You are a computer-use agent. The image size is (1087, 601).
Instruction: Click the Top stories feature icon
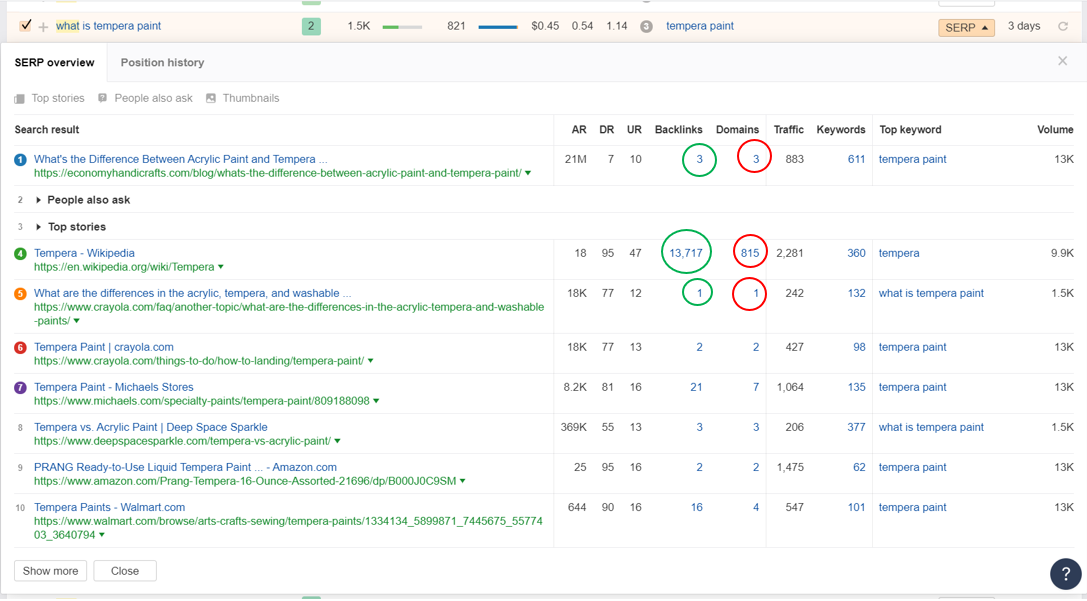point(19,98)
